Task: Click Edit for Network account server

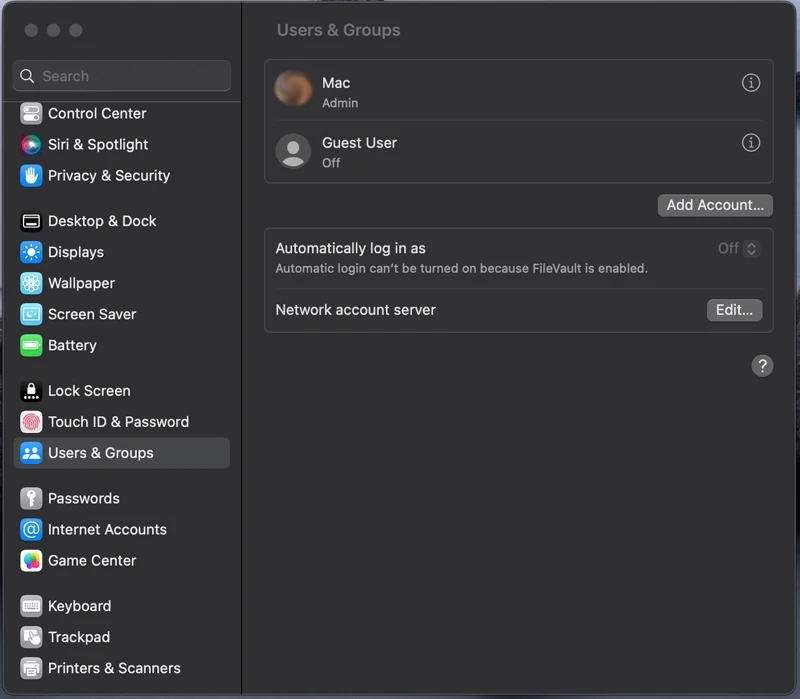Action: click(x=734, y=310)
